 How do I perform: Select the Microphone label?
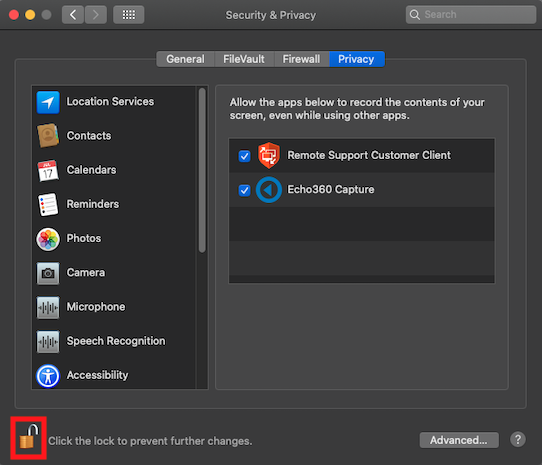[96, 307]
